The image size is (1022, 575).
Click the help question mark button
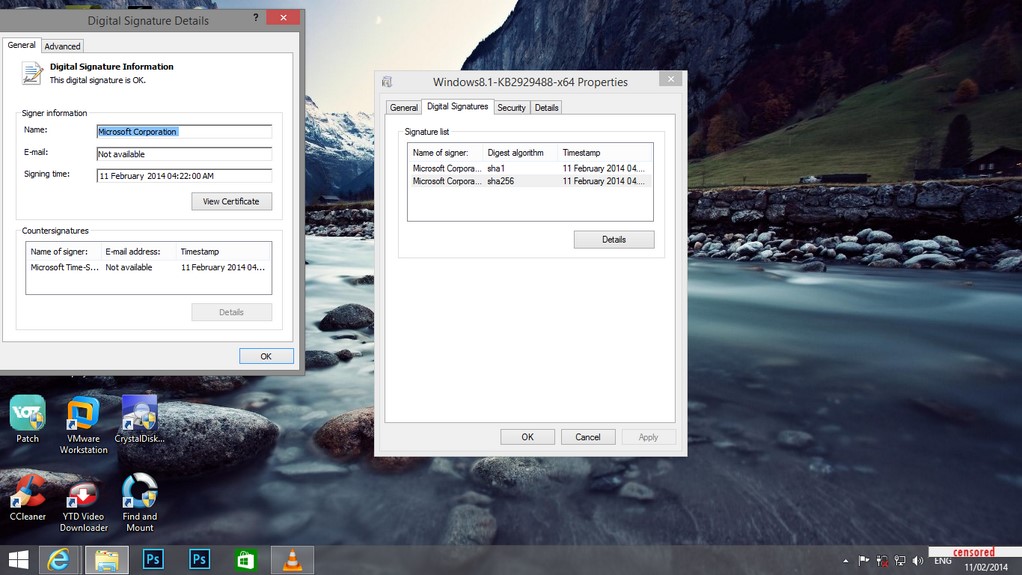[256, 18]
